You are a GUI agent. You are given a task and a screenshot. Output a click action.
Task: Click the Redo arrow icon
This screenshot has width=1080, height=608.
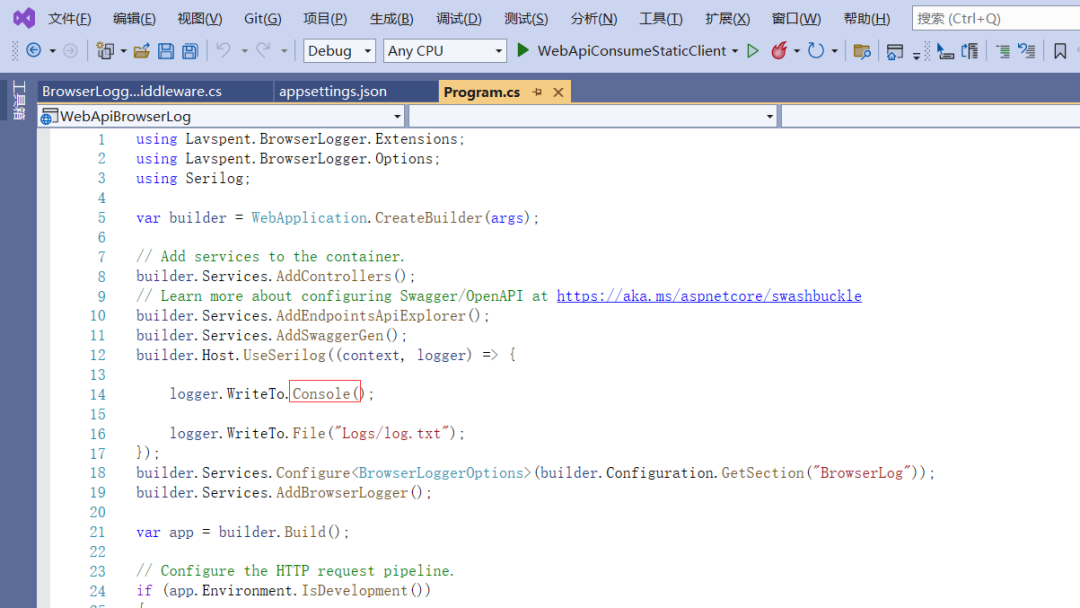click(263, 50)
